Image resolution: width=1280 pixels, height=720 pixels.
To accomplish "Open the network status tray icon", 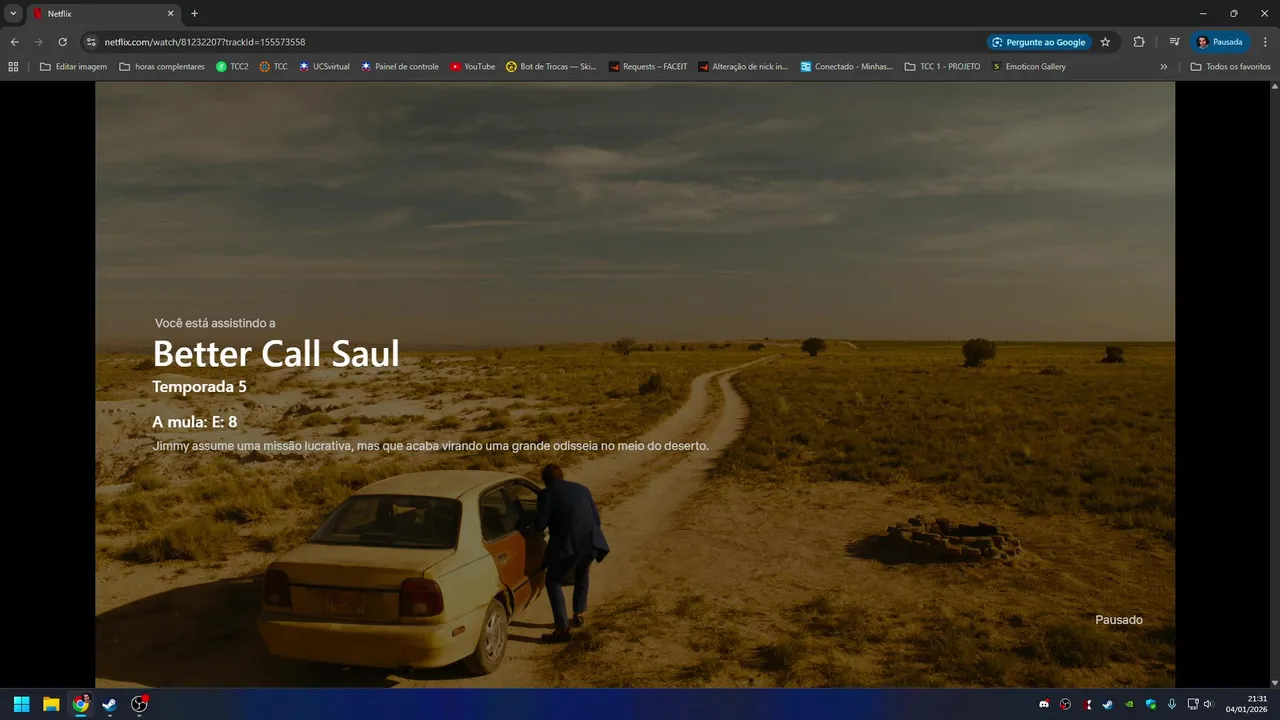I will pos(1193,704).
